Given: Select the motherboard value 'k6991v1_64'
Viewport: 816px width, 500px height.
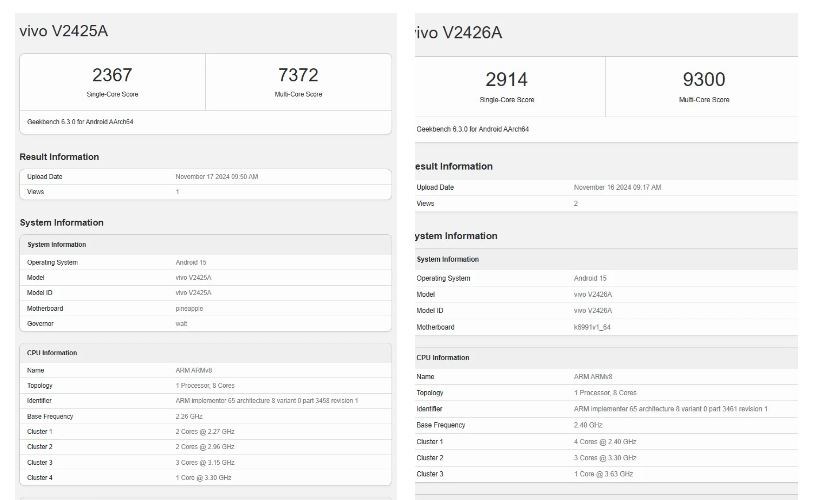Looking at the screenshot, I should (x=592, y=327).
